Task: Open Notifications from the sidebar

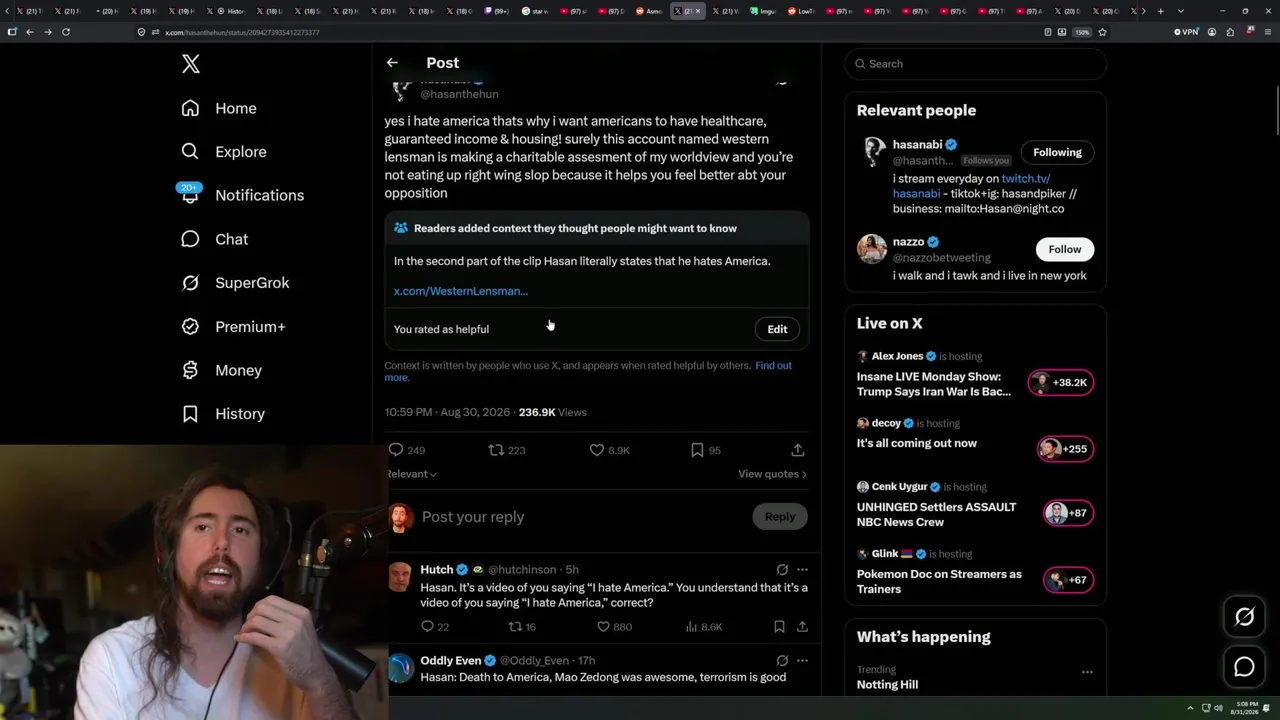Action: [242, 195]
